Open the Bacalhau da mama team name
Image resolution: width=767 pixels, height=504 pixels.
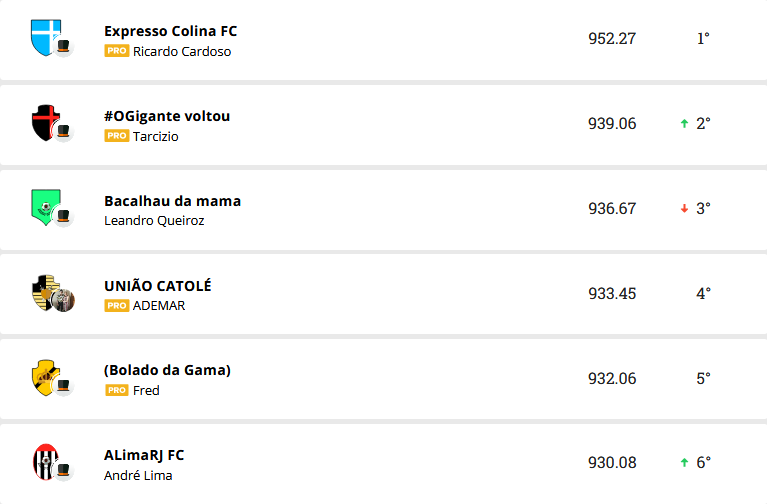(172, 201)
